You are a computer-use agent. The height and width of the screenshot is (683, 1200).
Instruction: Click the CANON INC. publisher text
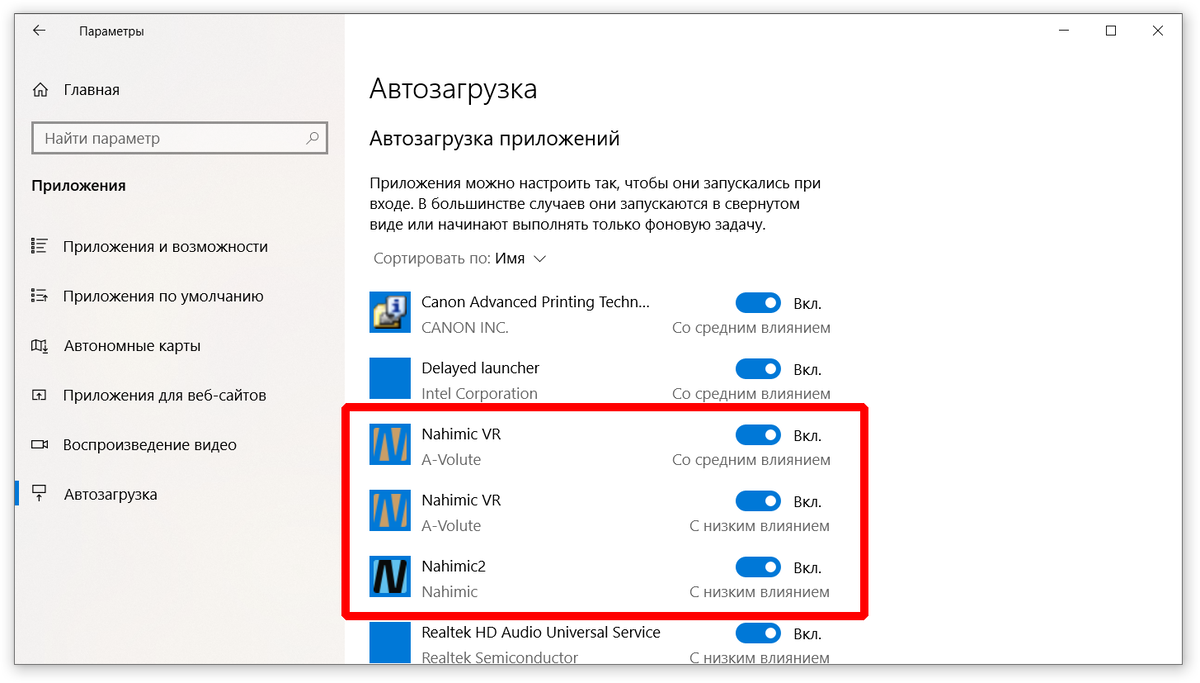465,328
